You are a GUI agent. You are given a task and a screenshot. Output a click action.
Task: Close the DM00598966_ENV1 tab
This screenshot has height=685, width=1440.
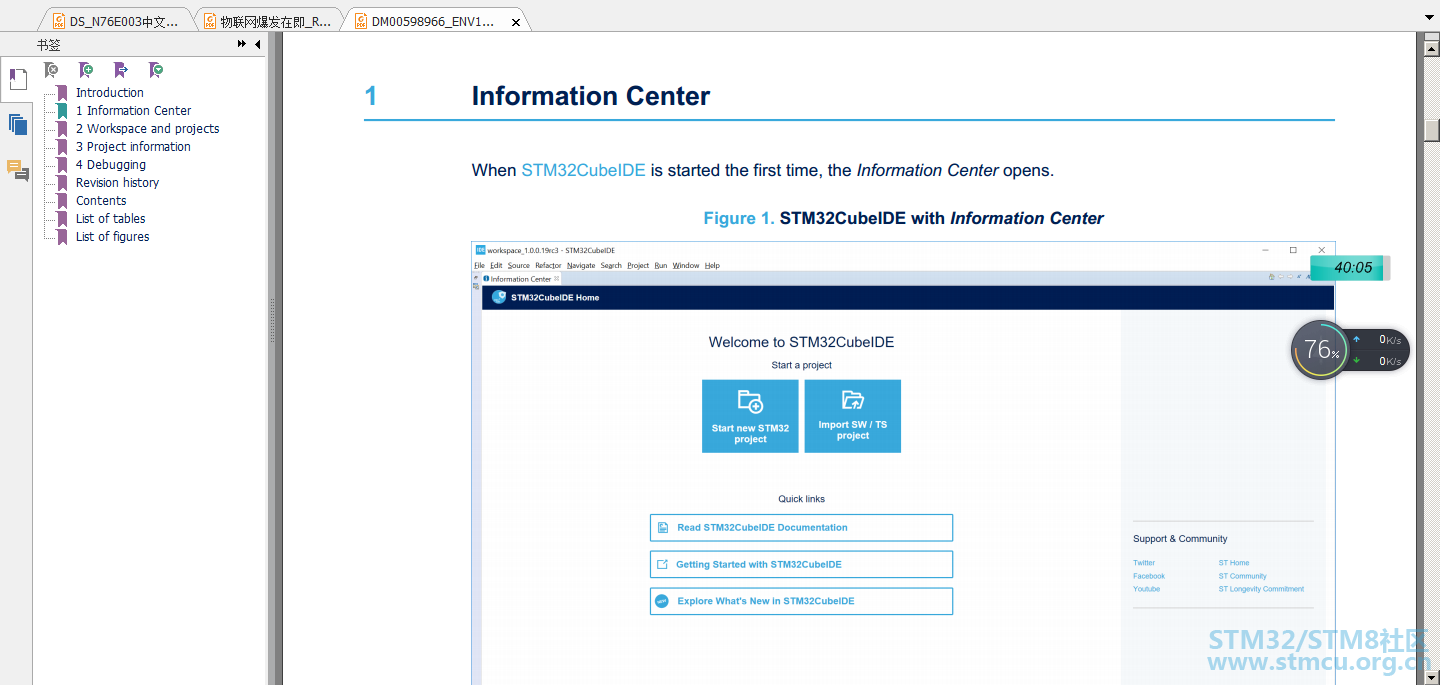click(516, 22)
